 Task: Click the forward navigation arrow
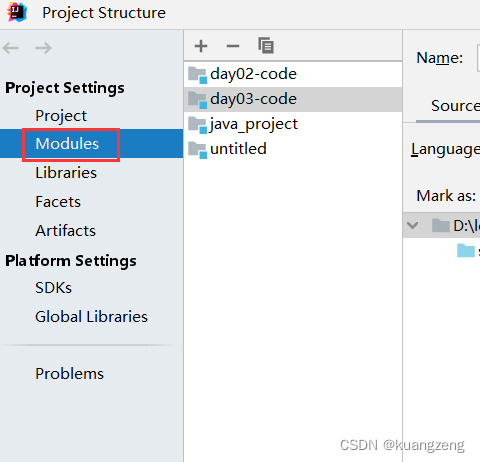coord(43,48)
